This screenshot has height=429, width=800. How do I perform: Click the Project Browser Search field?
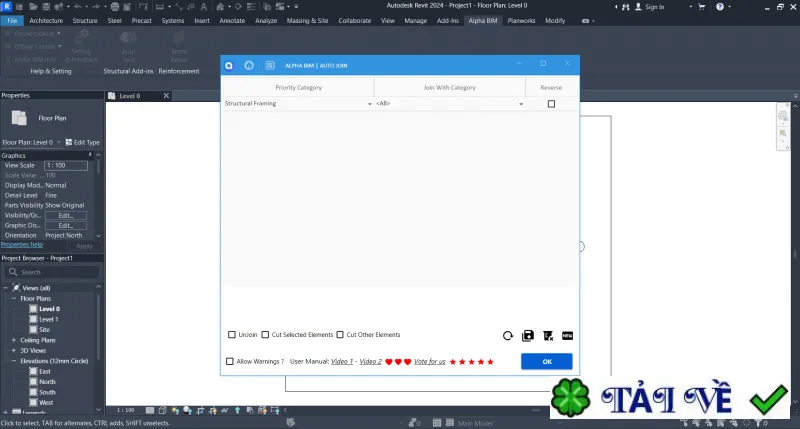51,272
